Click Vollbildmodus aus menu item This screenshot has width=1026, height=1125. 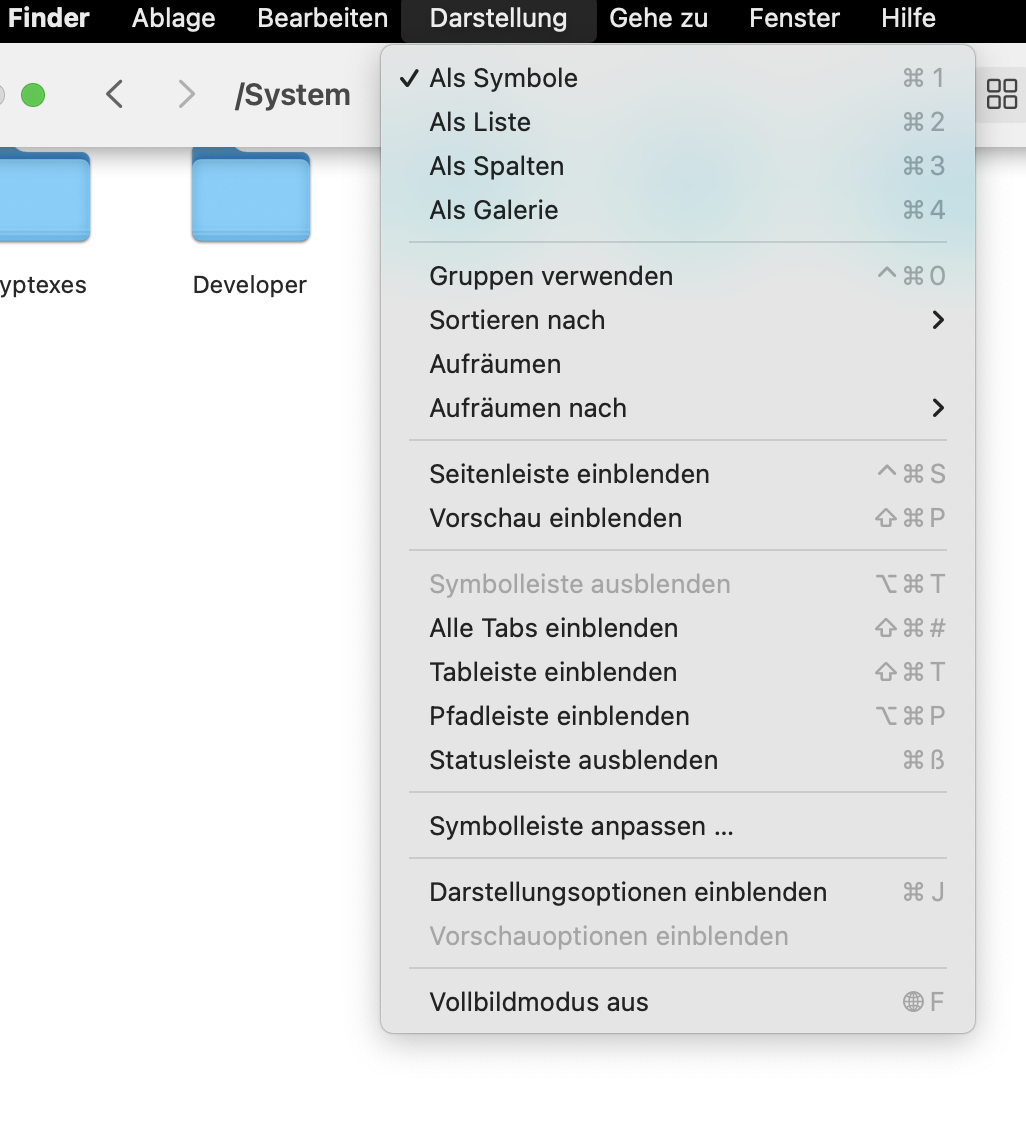[x=539, y=1002]
